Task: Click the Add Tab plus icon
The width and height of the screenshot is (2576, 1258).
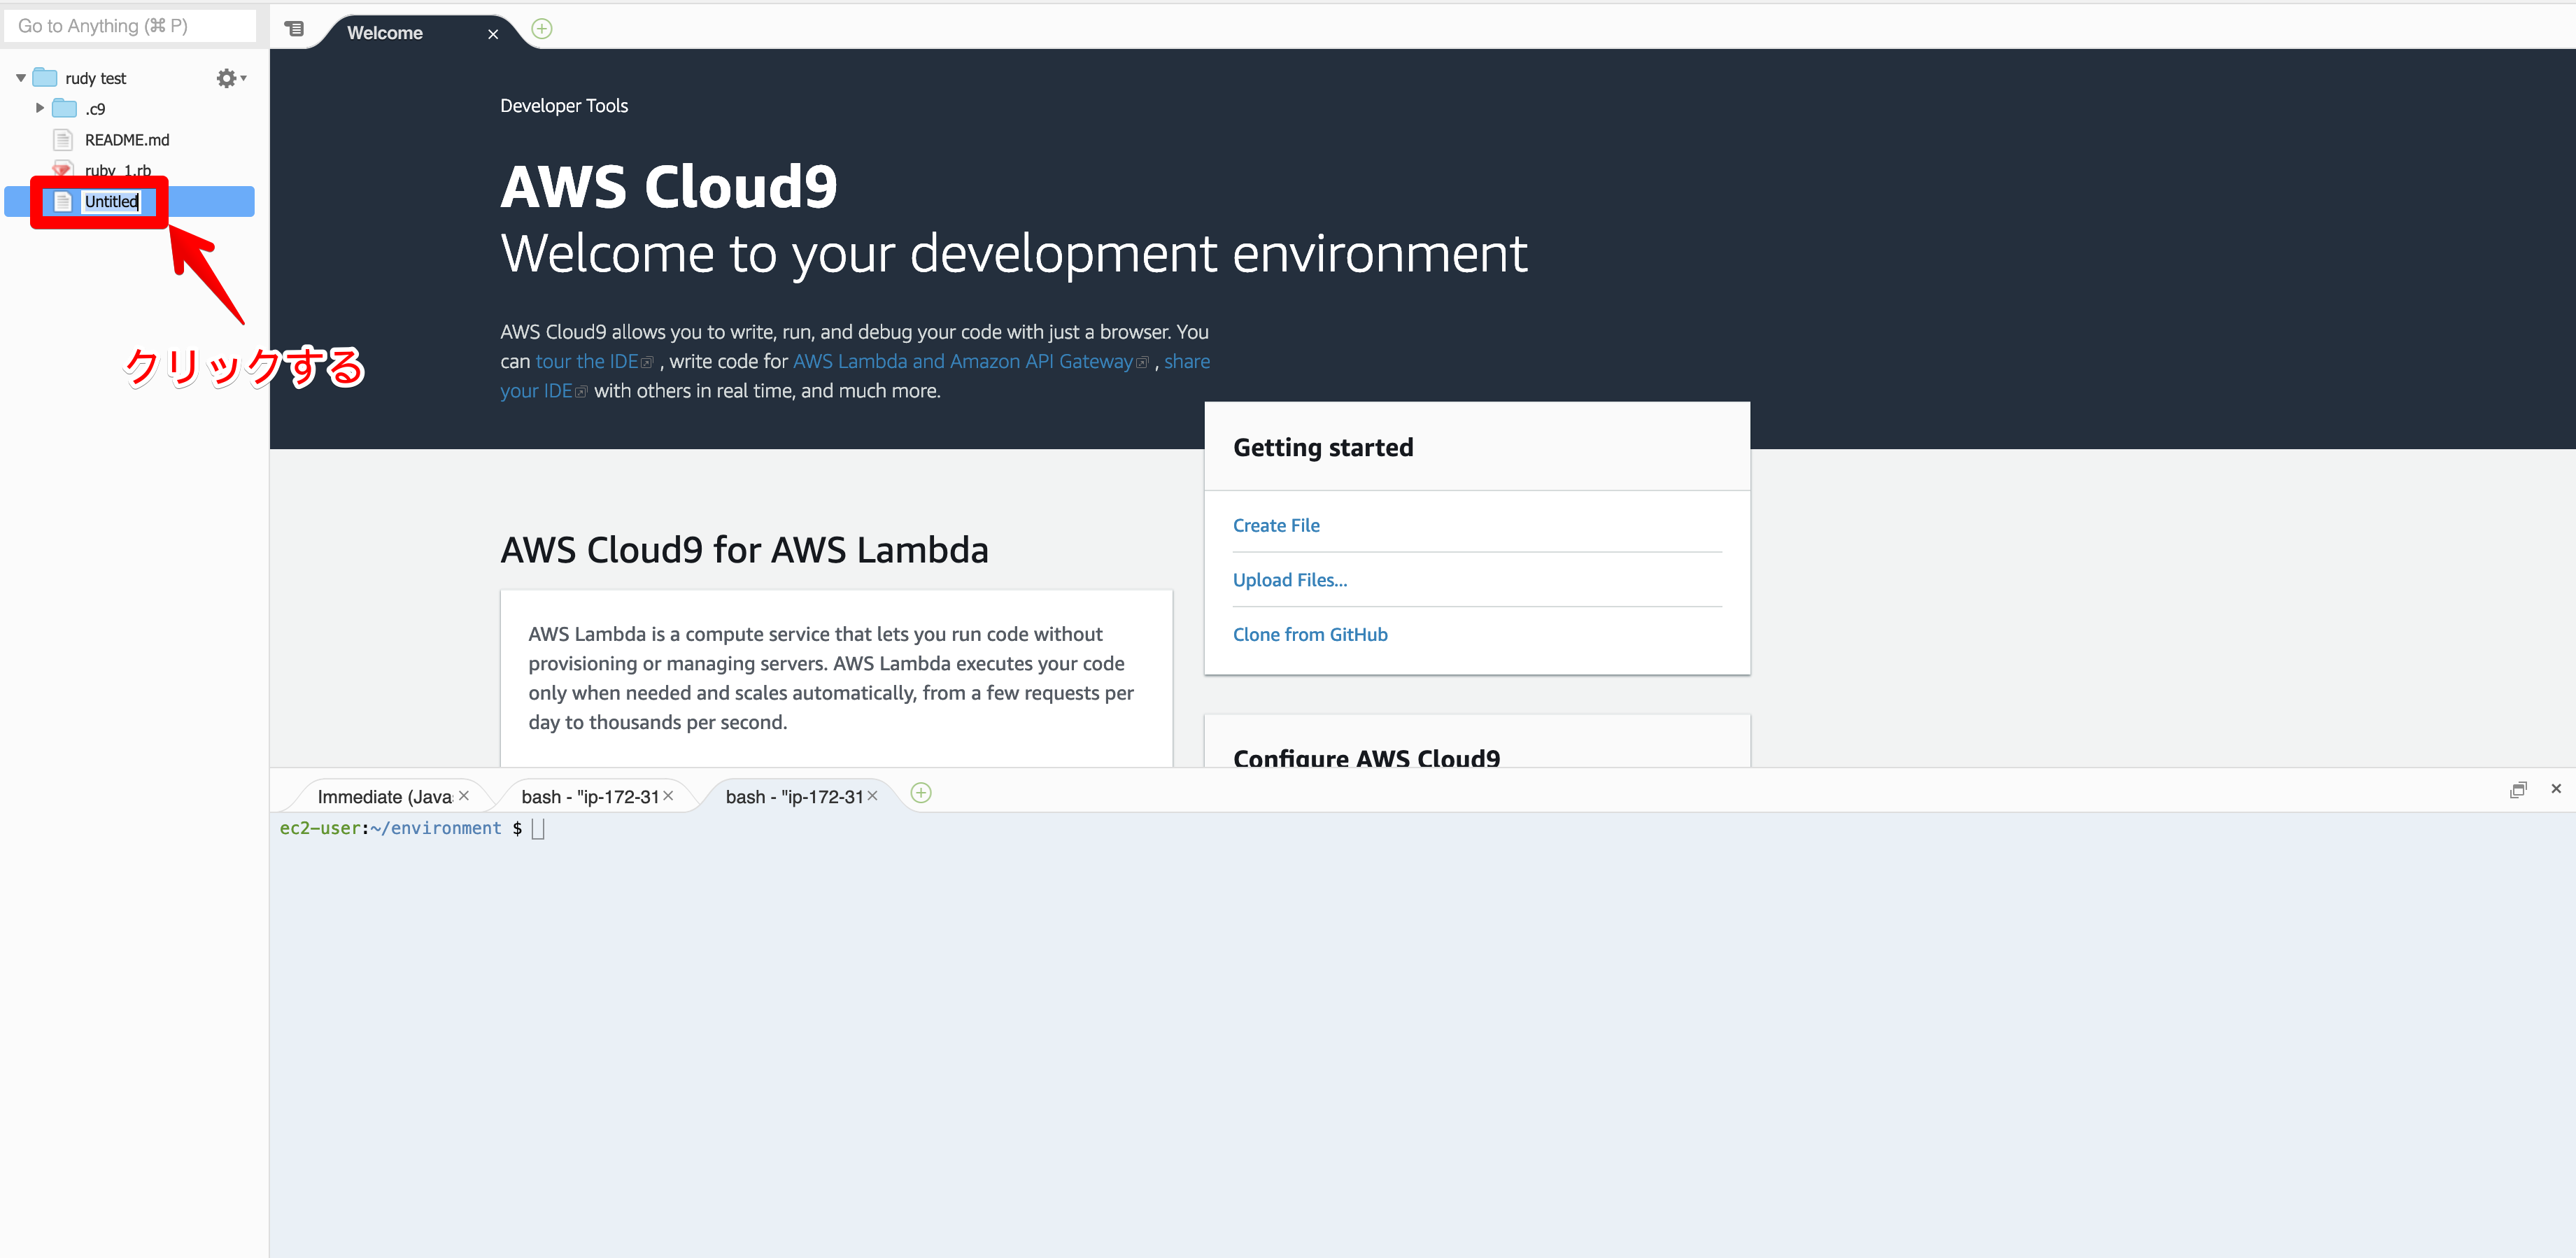Action: click(542, 28)
